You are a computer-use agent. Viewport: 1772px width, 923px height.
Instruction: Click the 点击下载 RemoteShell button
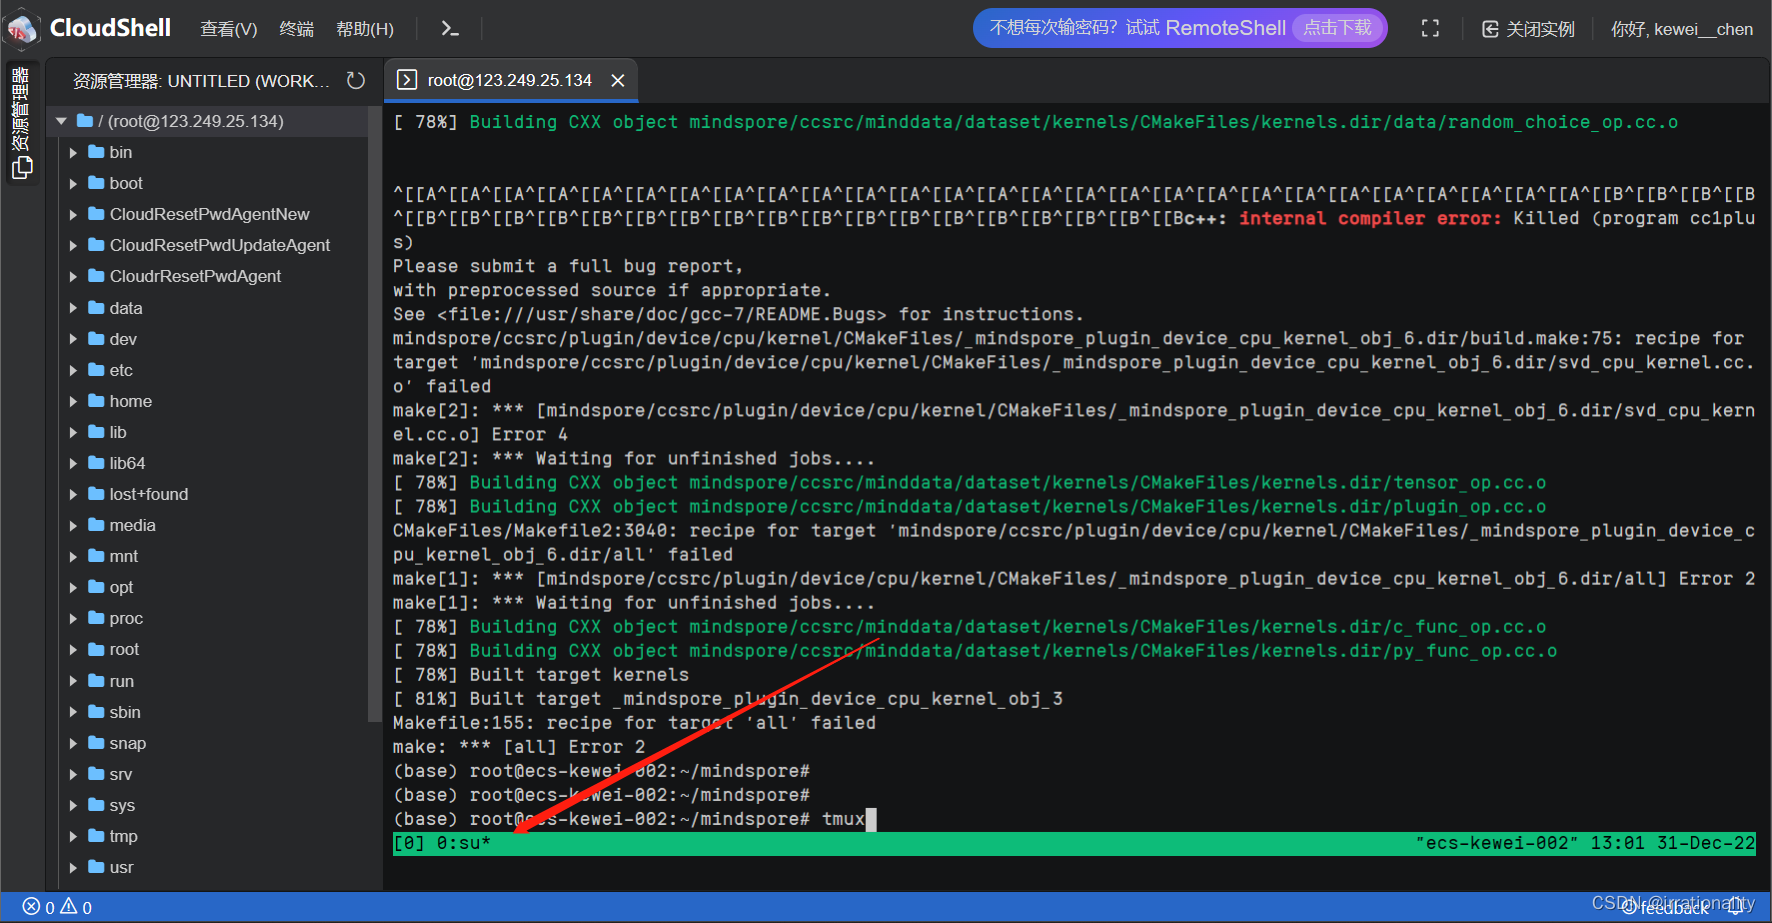pyautogui.click(x=1337, y=28)
